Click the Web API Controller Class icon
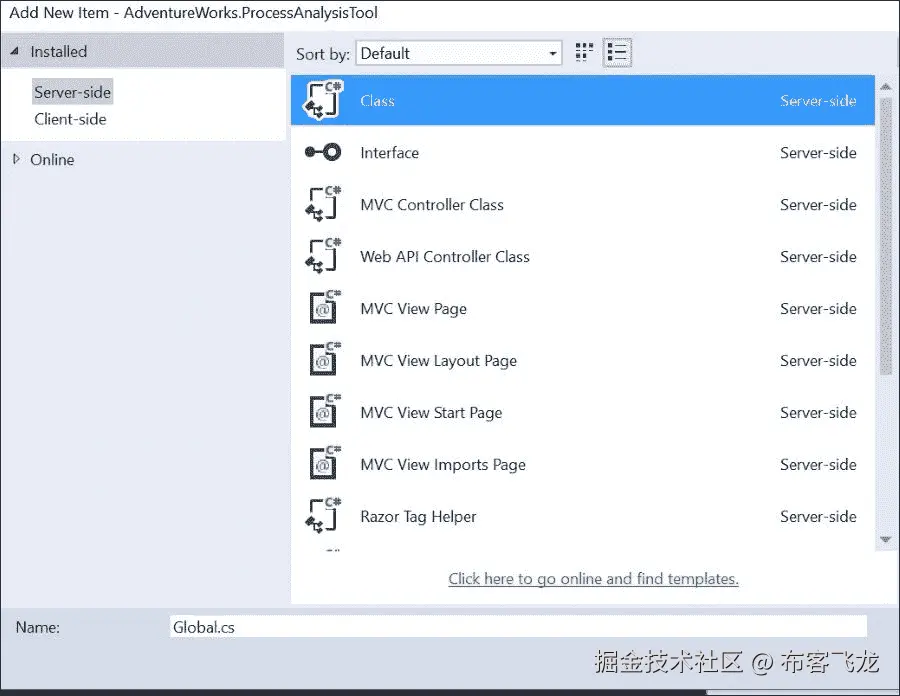 (x=322, y=257)
